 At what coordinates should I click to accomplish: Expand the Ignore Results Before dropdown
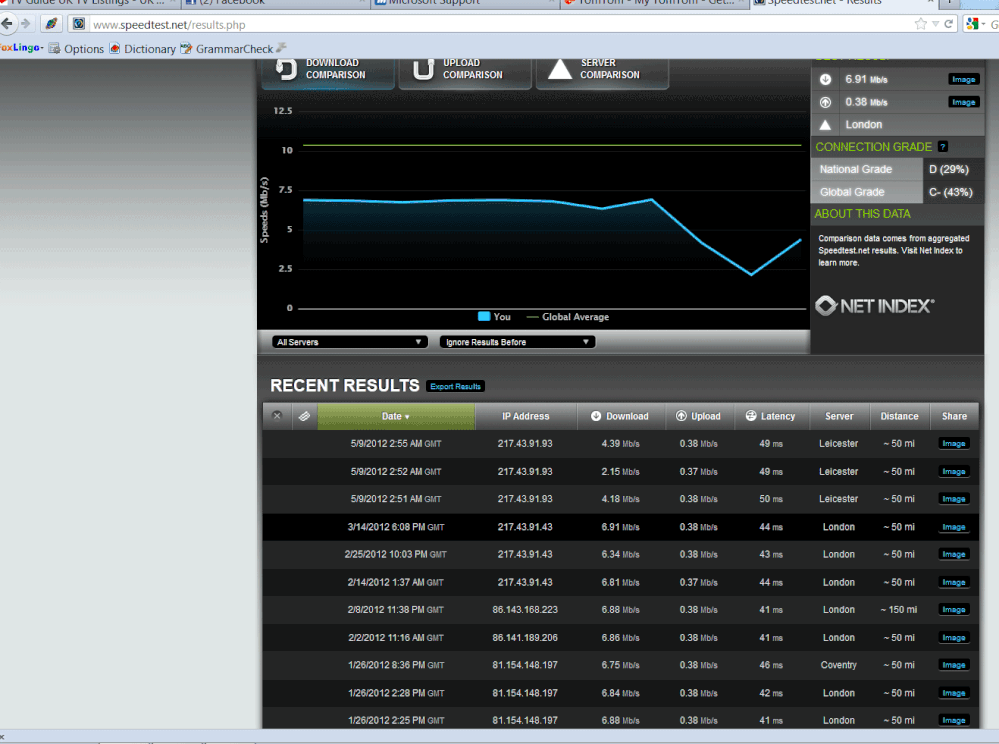click(x=517, y=342)
